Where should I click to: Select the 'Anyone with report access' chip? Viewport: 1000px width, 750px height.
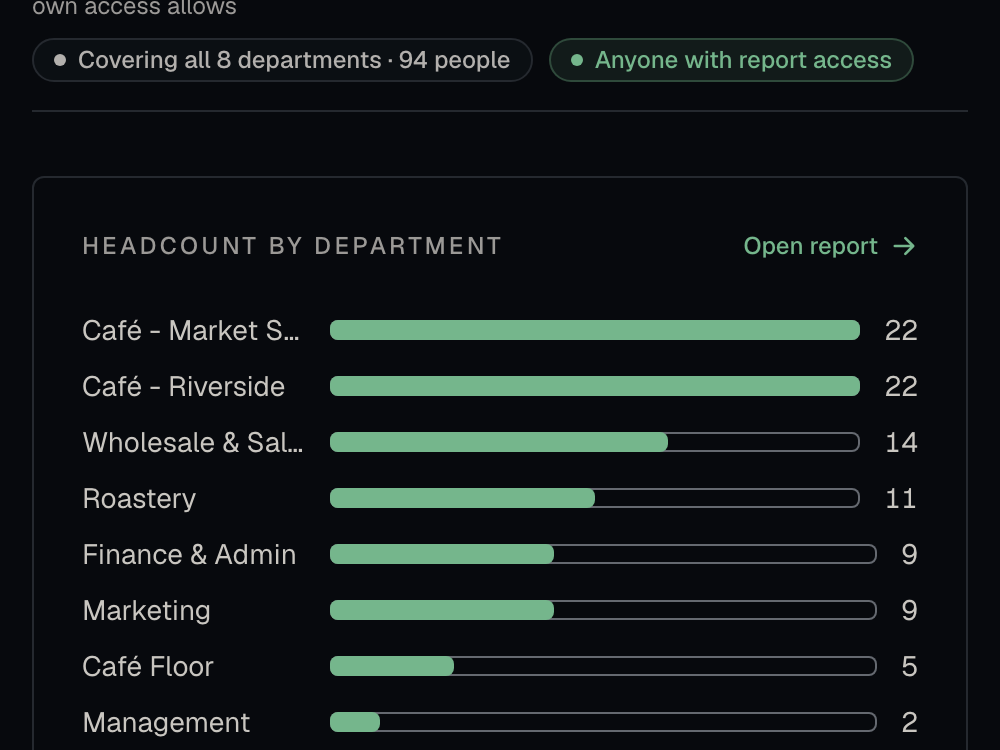tap(732, 60)
